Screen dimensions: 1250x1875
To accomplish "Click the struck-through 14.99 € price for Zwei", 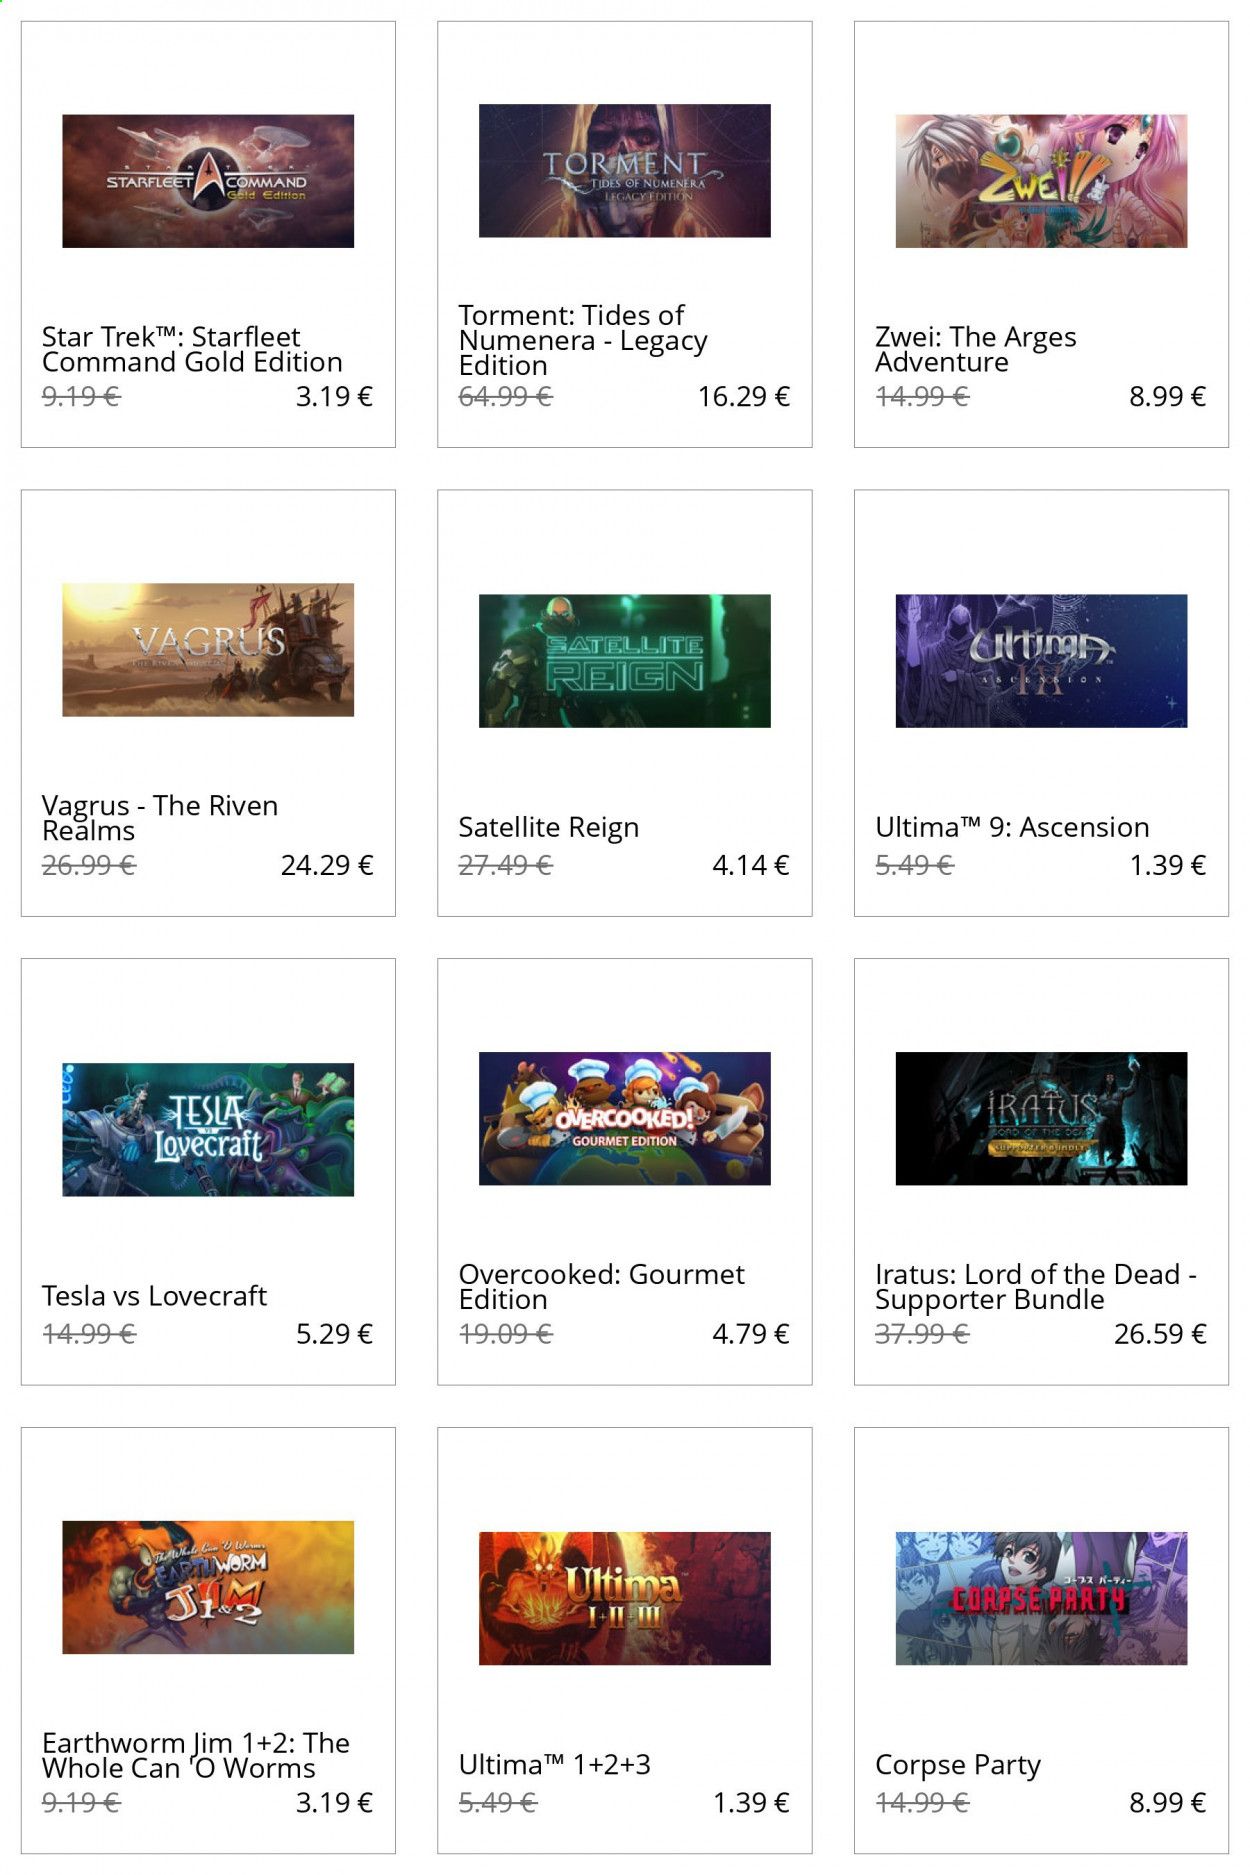I will tap(922, 397).
